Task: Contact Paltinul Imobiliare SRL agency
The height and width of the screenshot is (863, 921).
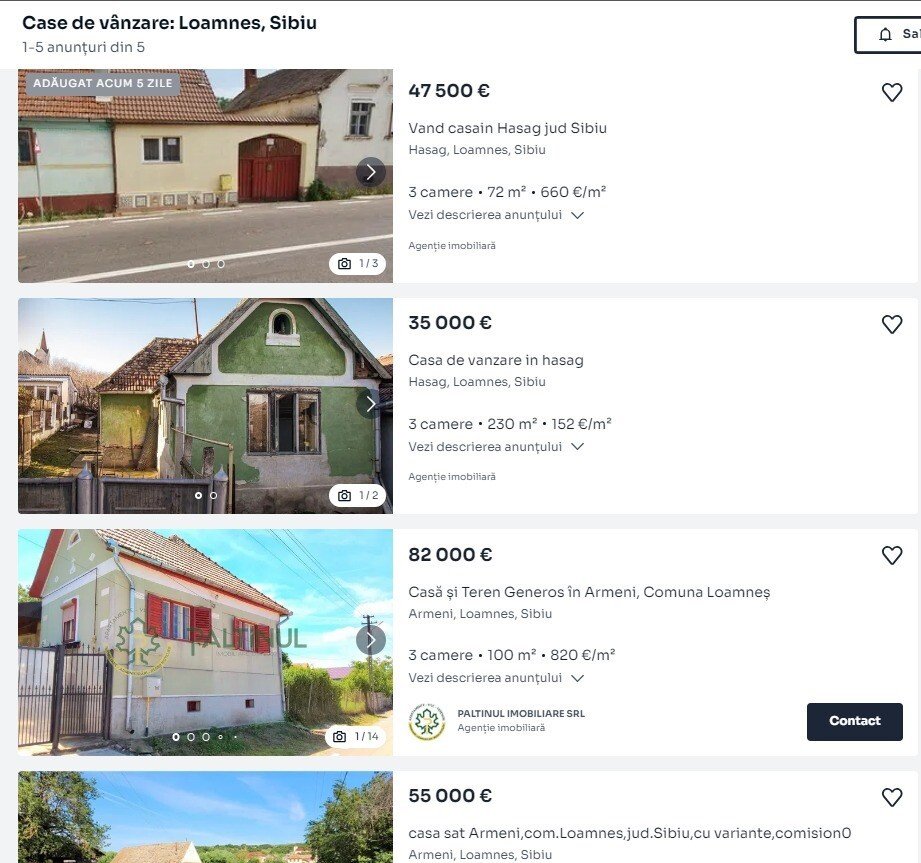Action: (x=855, y=721)
